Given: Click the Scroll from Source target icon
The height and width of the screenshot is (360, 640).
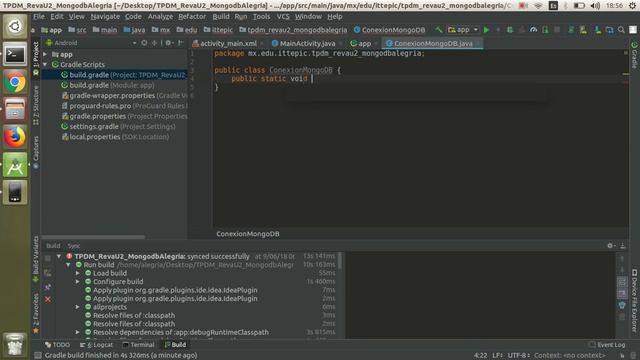Looking at the screenshot, I should tap(144, 42).
